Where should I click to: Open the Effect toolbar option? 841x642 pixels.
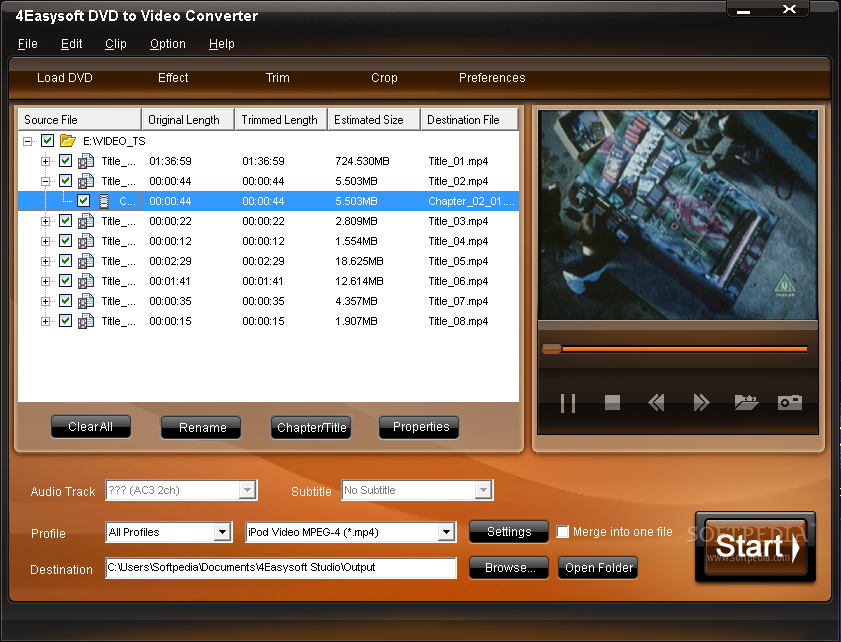click(173, 78)
